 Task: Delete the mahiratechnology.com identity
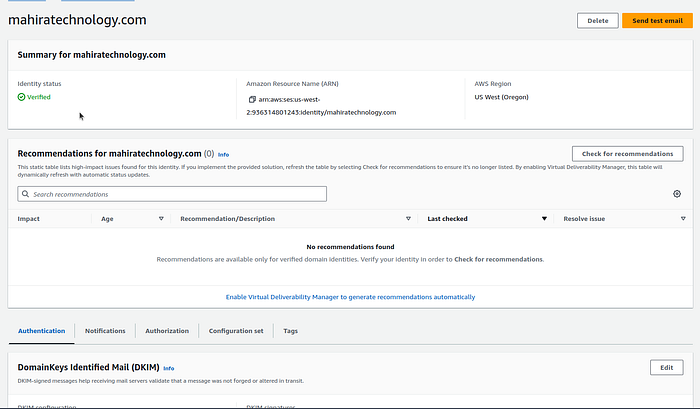pyautogui.click(x=598, y=21)
